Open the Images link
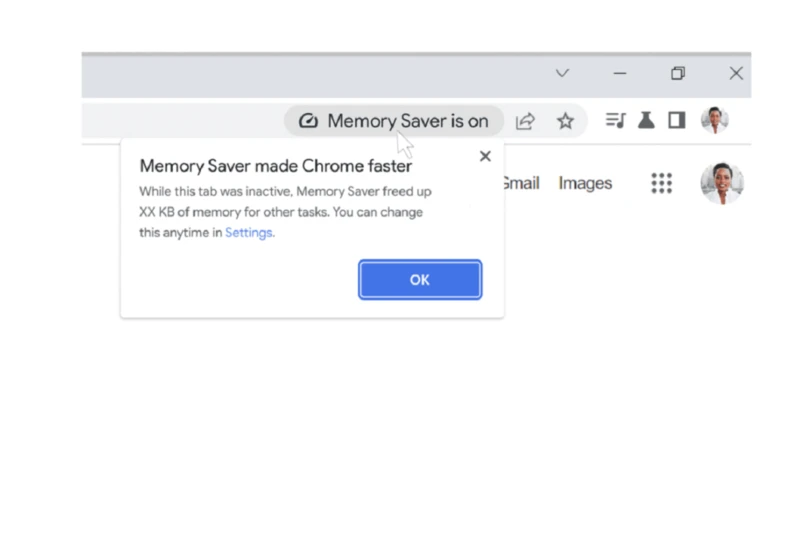This screenshot has width=800, height=560. 585,183
